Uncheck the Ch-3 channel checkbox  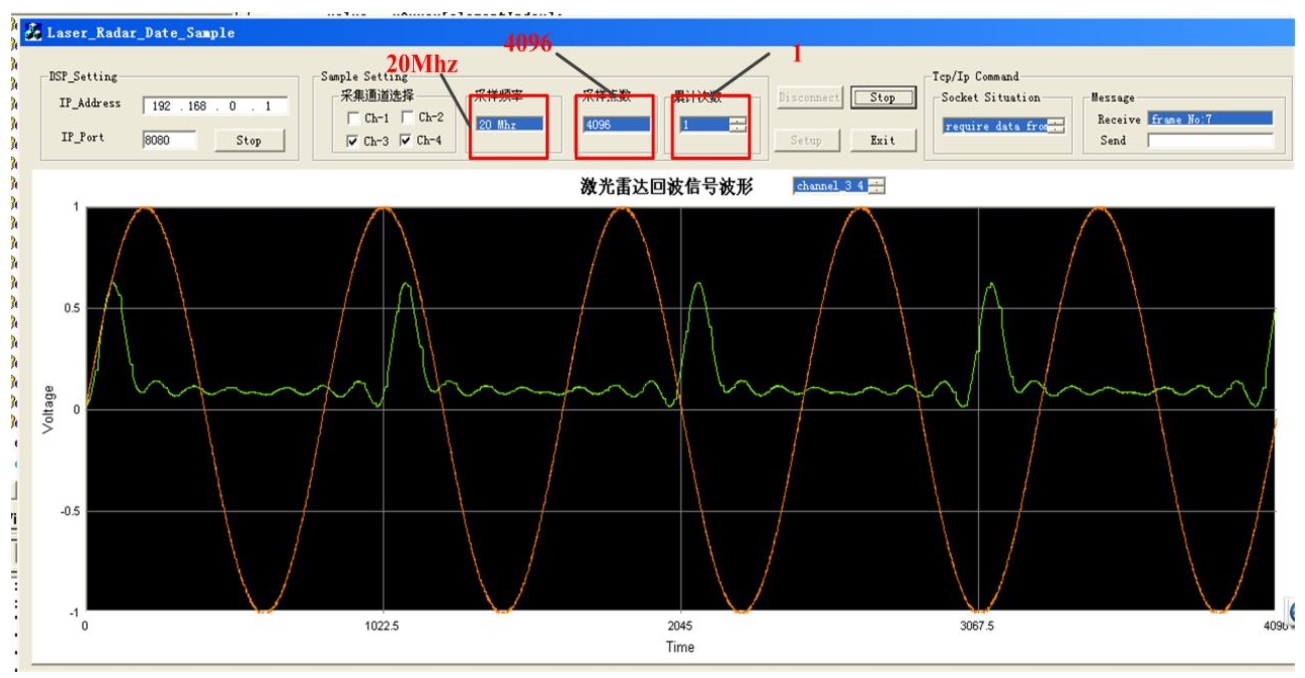point(354,141)
